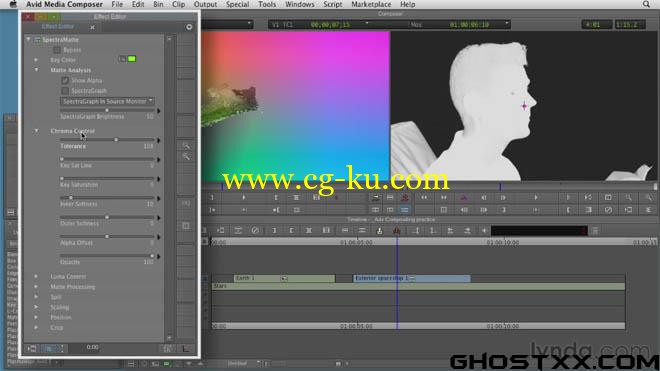The image size is (660, 371).
Task: Expand the Spill section
Action: pos(36,297)
